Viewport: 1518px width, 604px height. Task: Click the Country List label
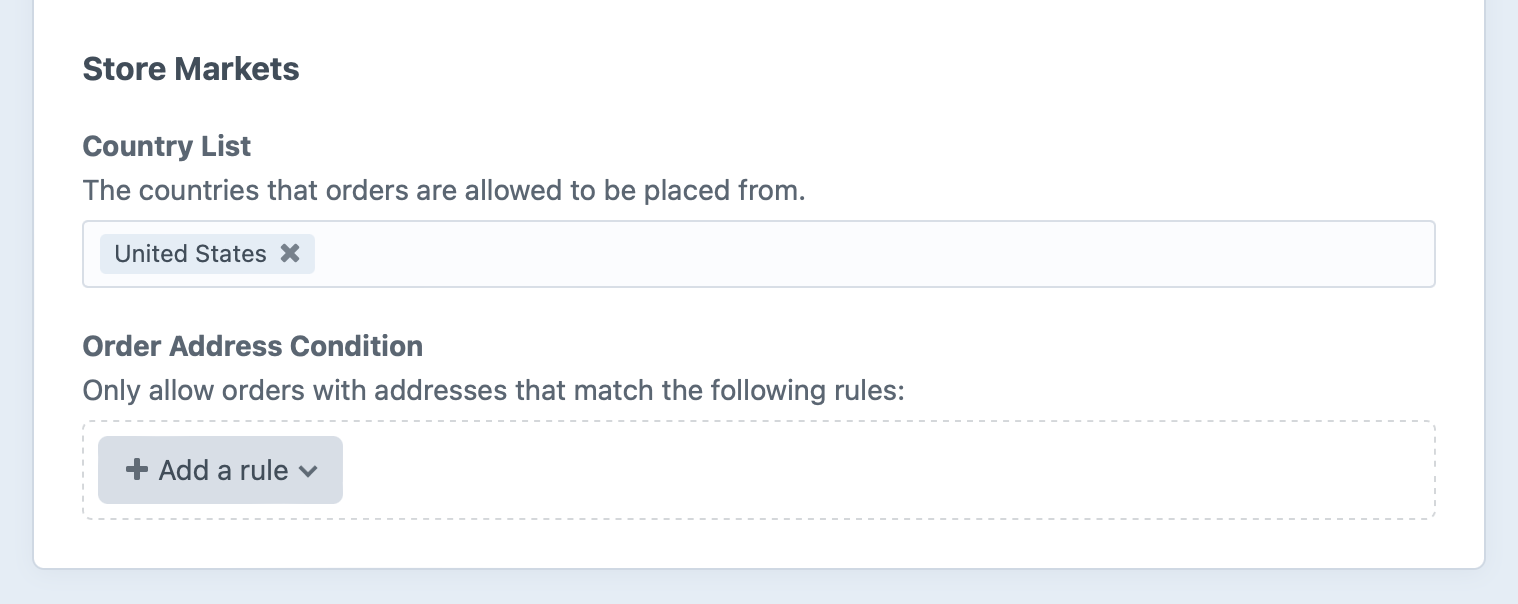point(166,146)
